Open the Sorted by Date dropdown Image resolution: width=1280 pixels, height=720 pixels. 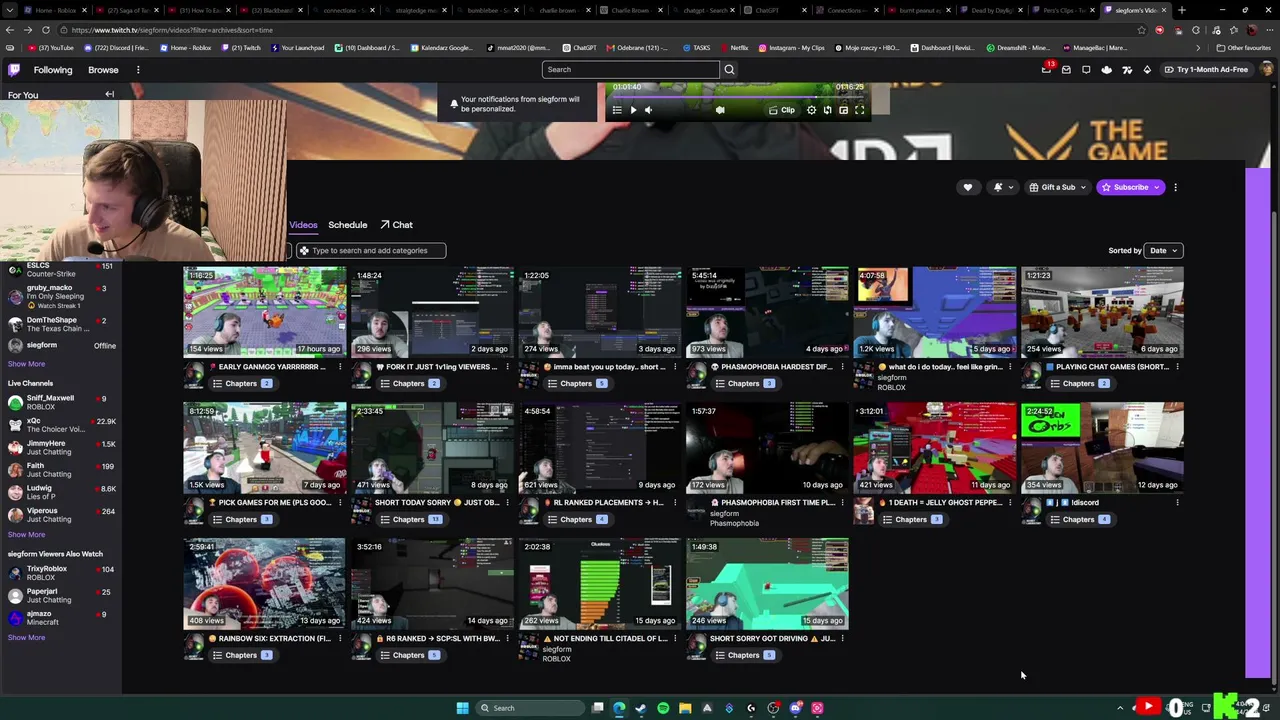[x=1164, y=251]
